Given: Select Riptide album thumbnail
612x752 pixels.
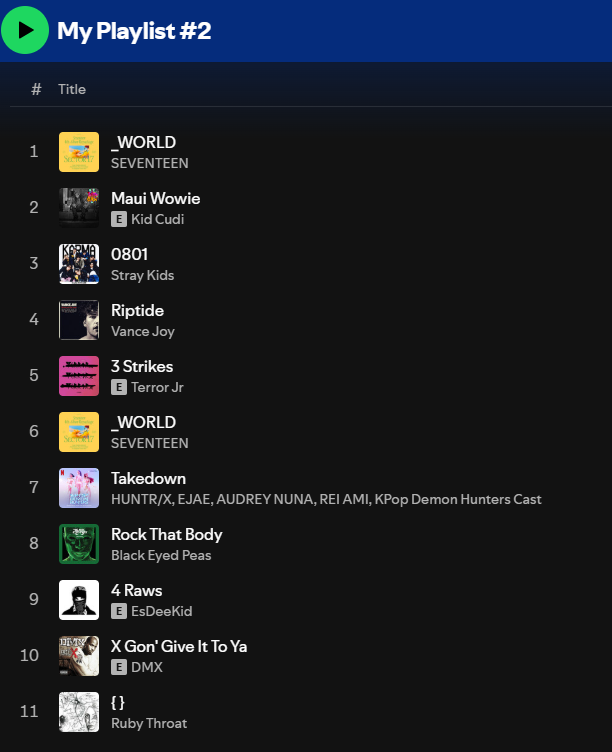Looking at the screenshot, I should click(x=79, y=320).
